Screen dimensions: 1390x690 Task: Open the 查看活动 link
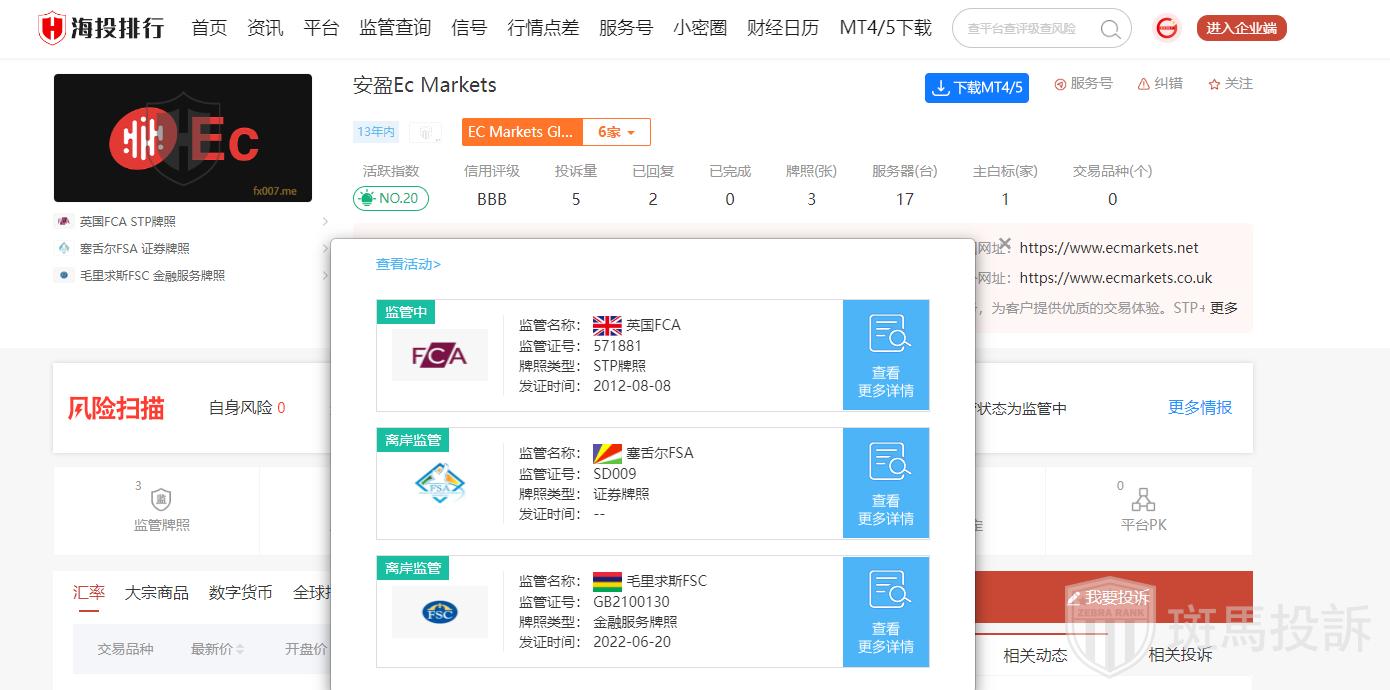point(408,264)
